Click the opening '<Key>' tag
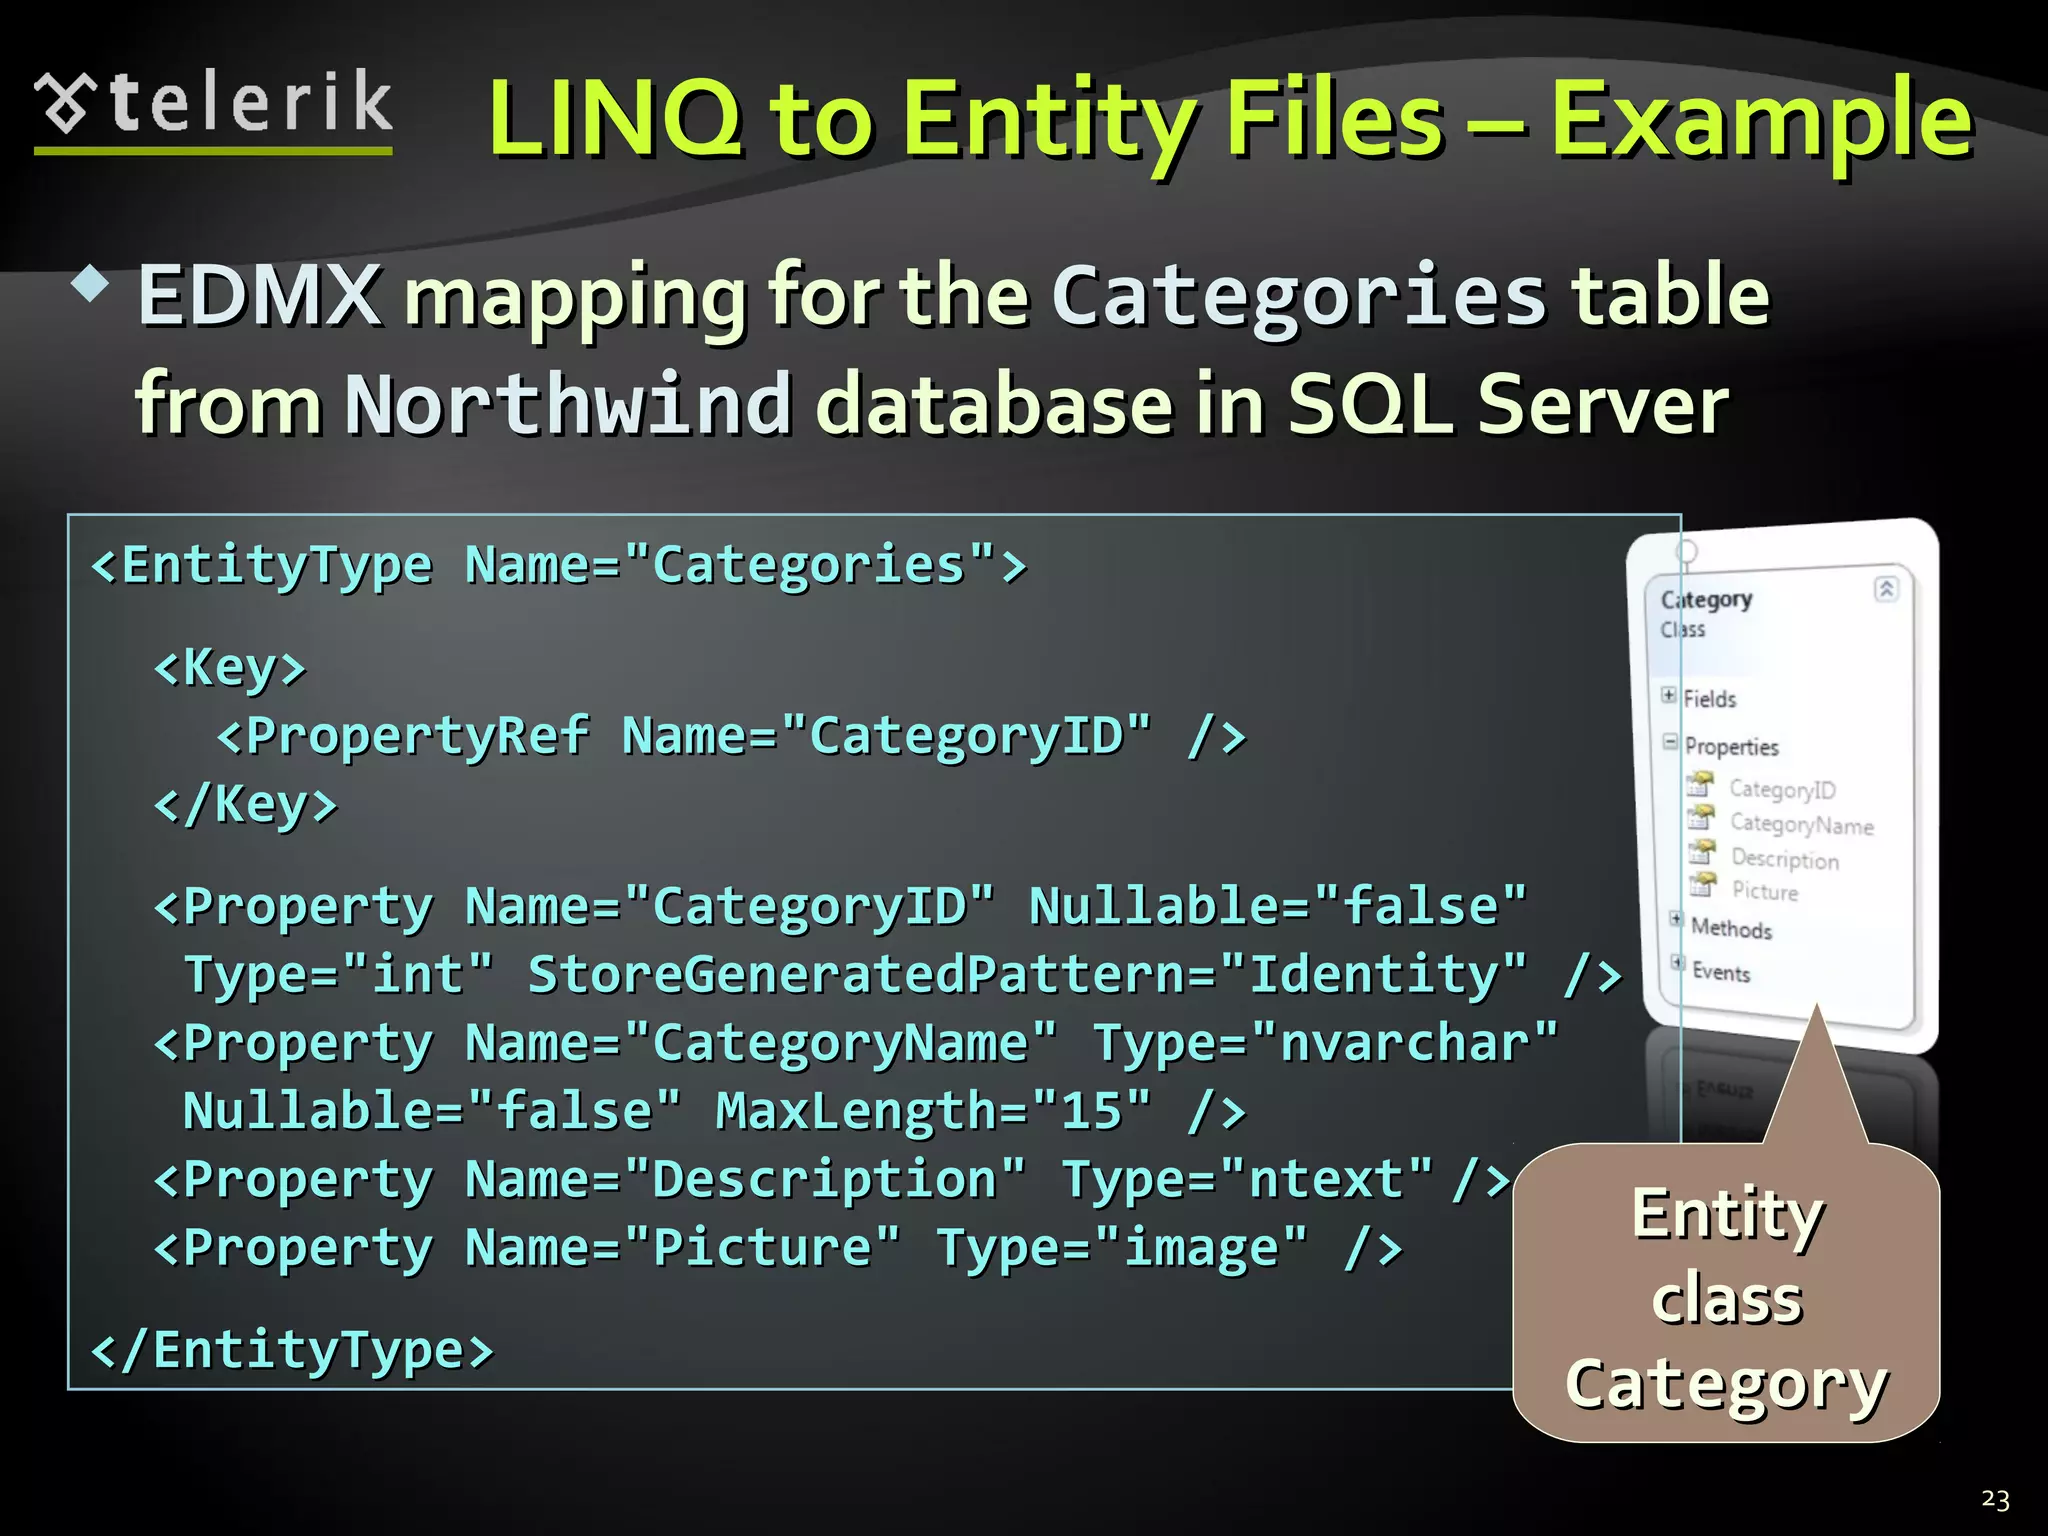2048x1536 pixels. pos(230,668)
